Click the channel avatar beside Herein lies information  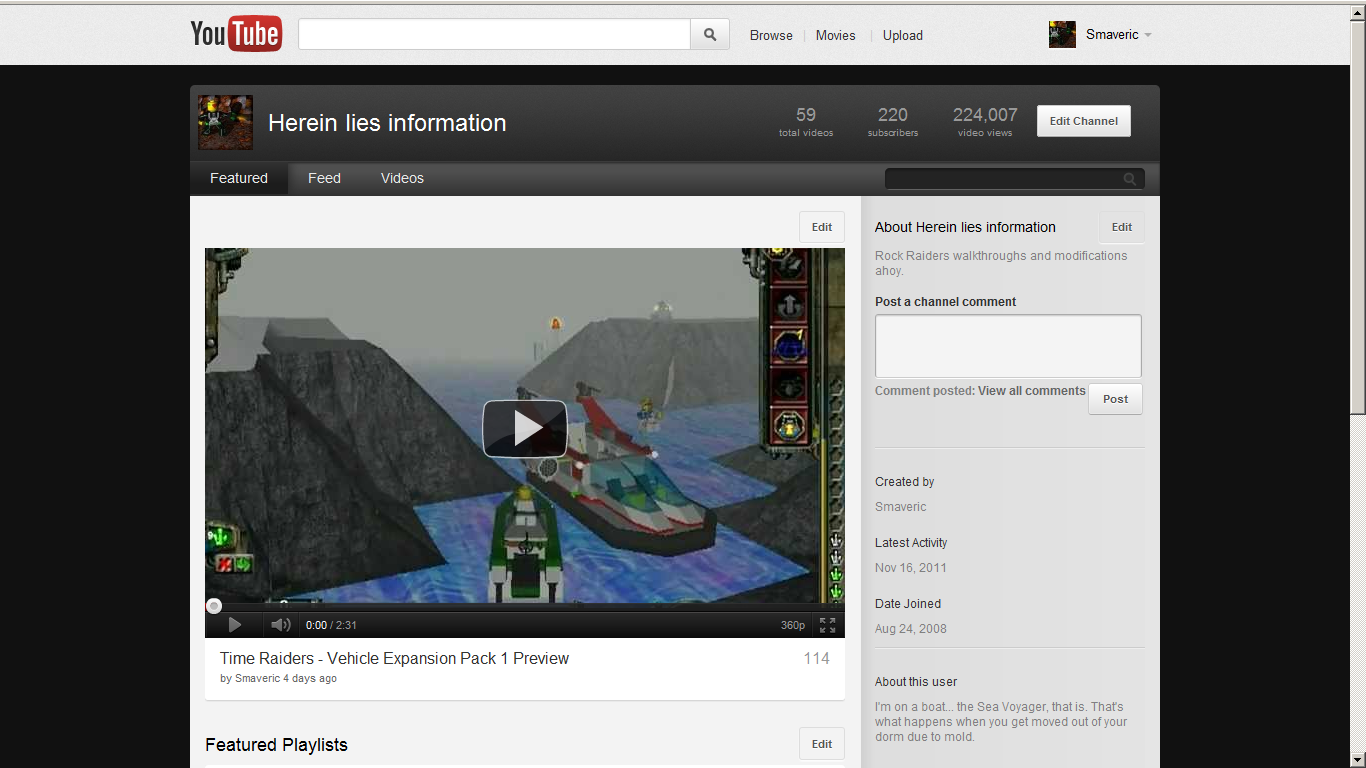(226, 123)
